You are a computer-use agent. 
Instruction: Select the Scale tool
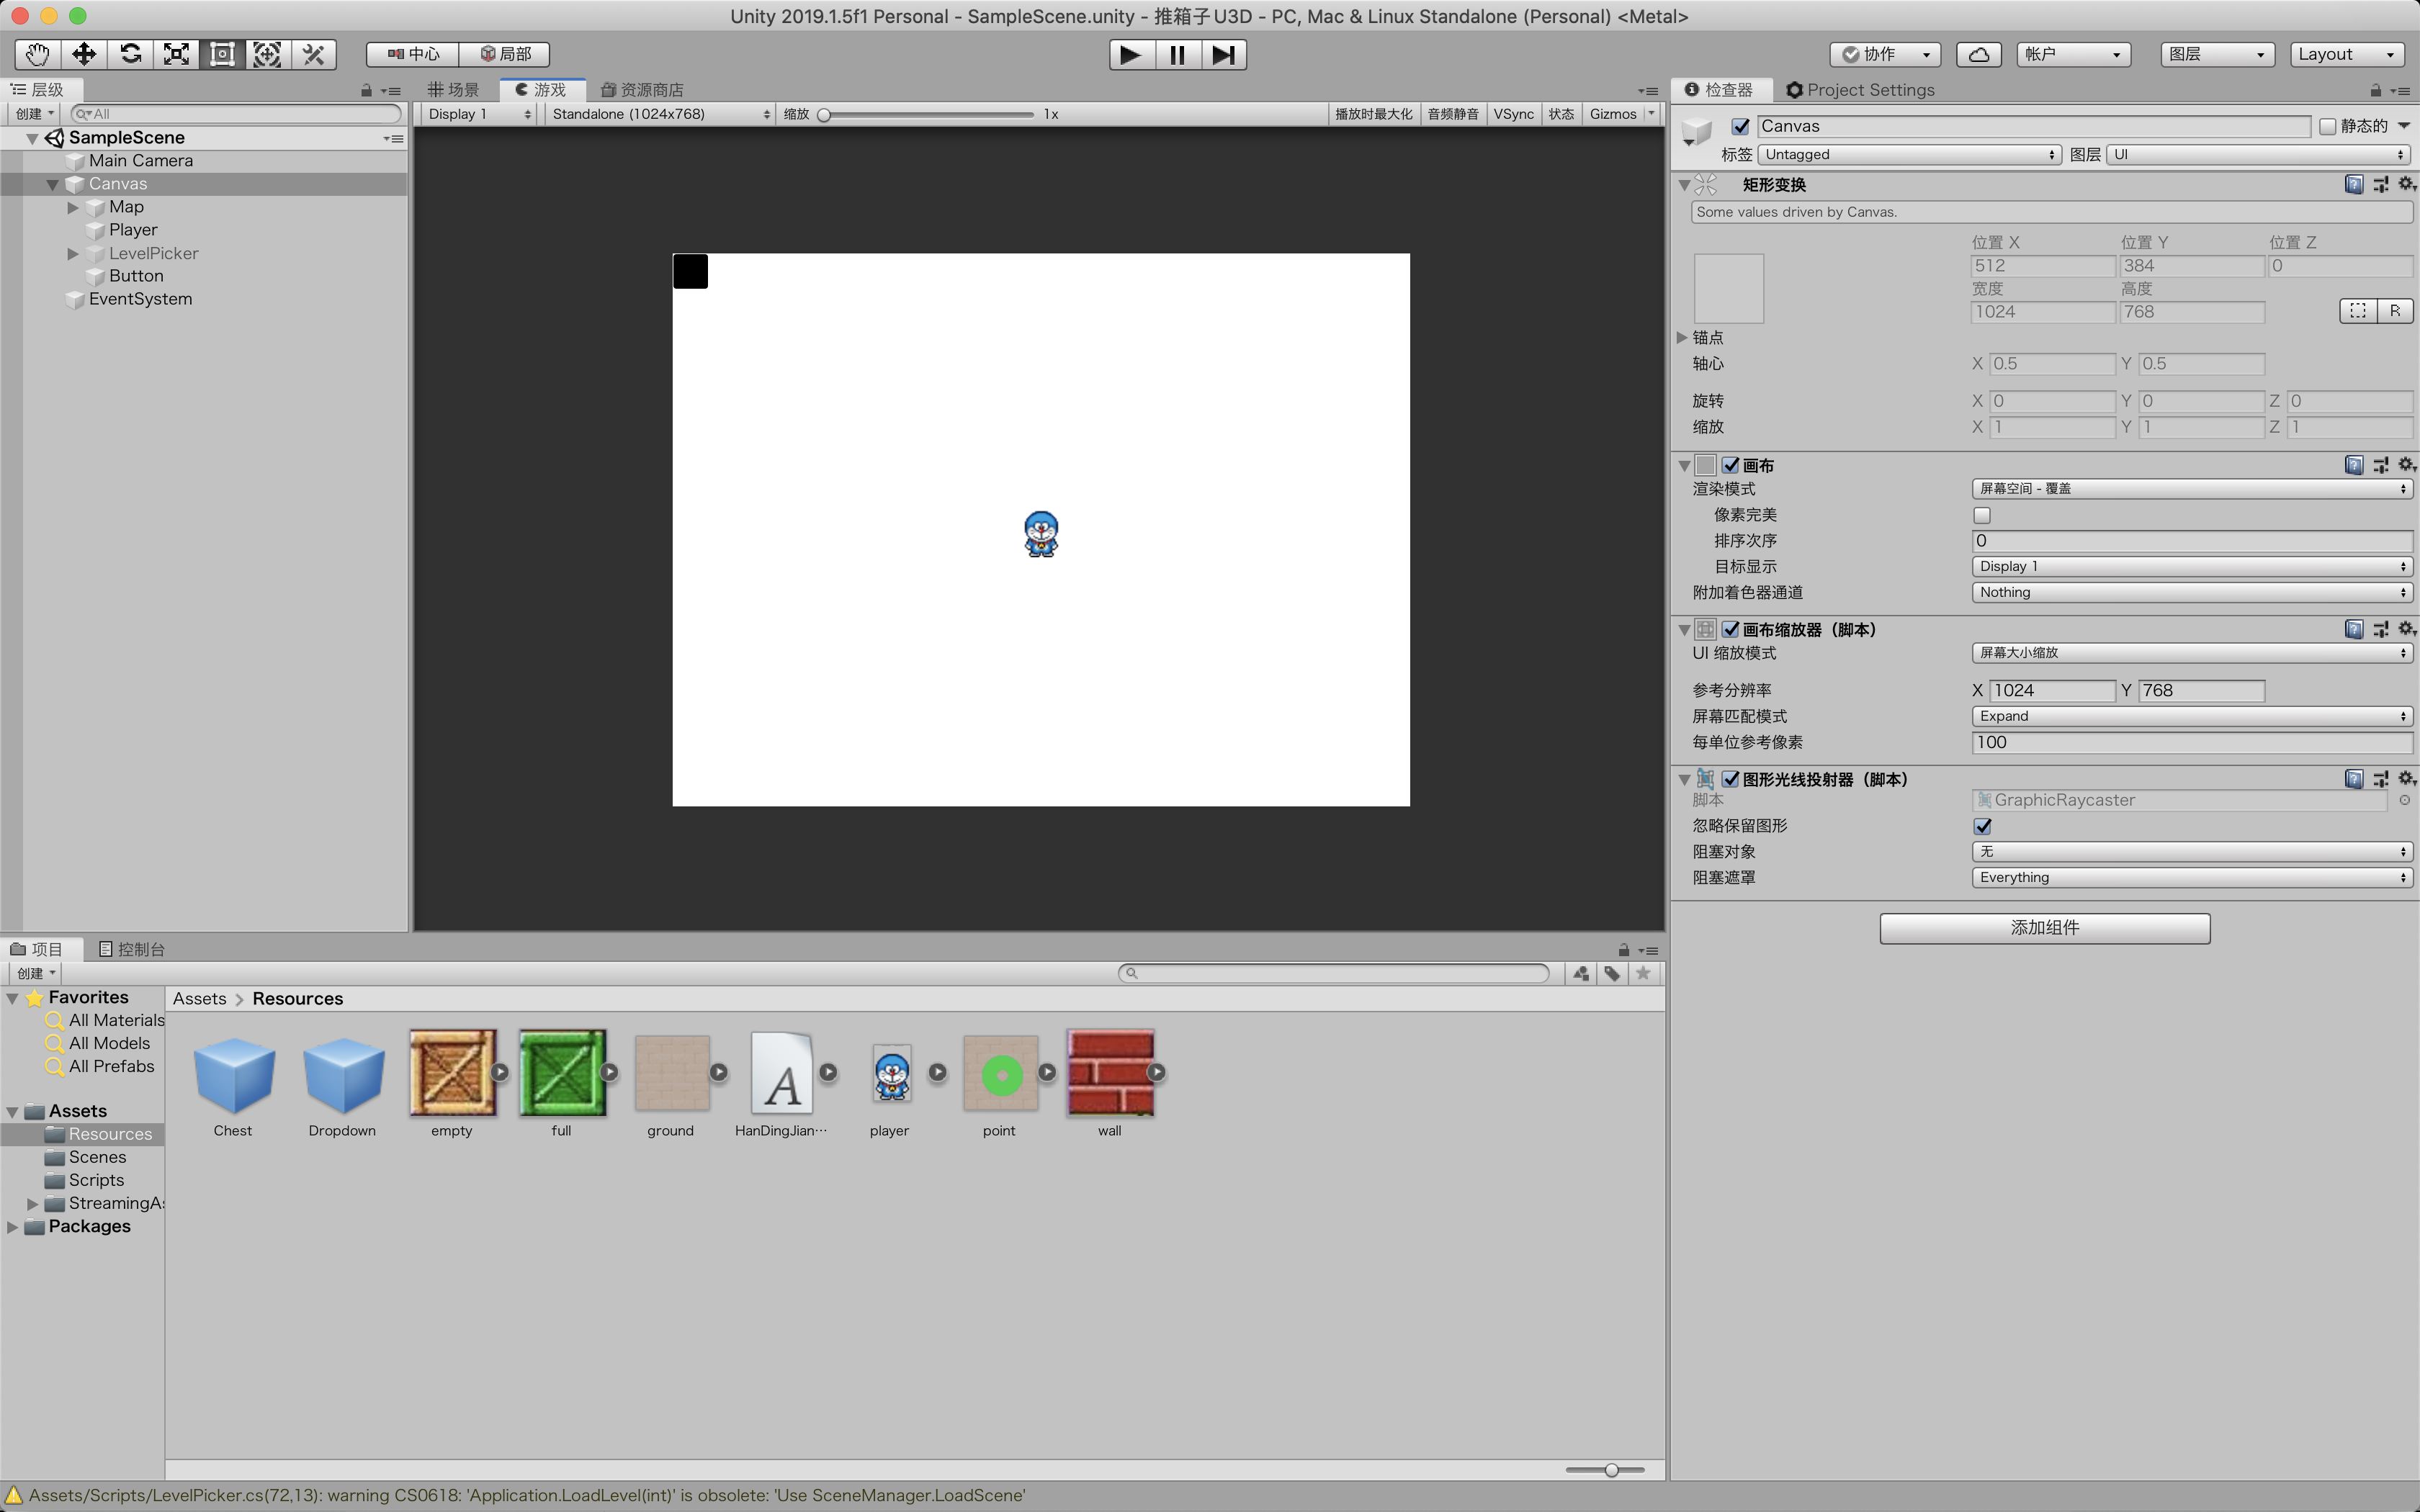click(x=176, y=54)
